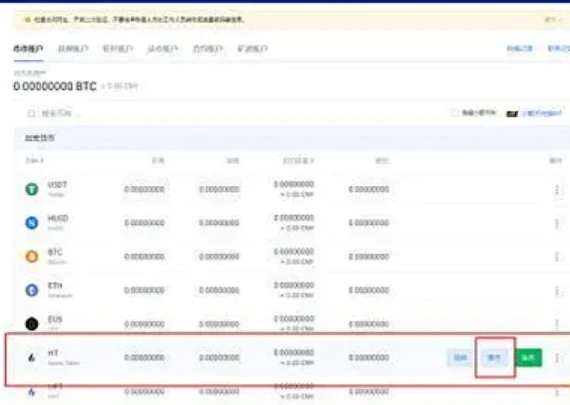
Task: Click the red-outlined withdraw button in HT row
Action: pyautogui.click(x=494, y=358)
